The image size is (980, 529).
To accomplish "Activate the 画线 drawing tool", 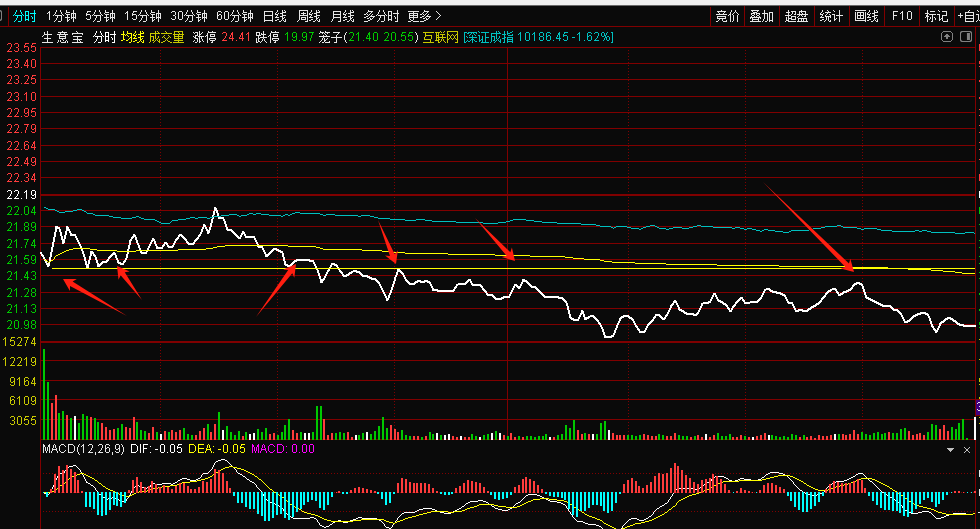I will point(866,16).
